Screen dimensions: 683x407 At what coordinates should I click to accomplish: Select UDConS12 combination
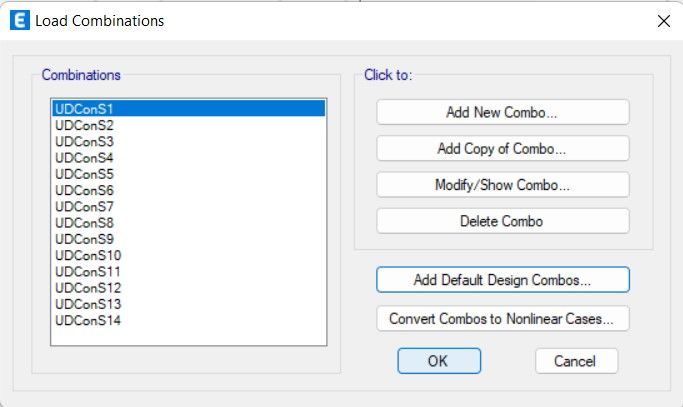click(x=189, y=288)
